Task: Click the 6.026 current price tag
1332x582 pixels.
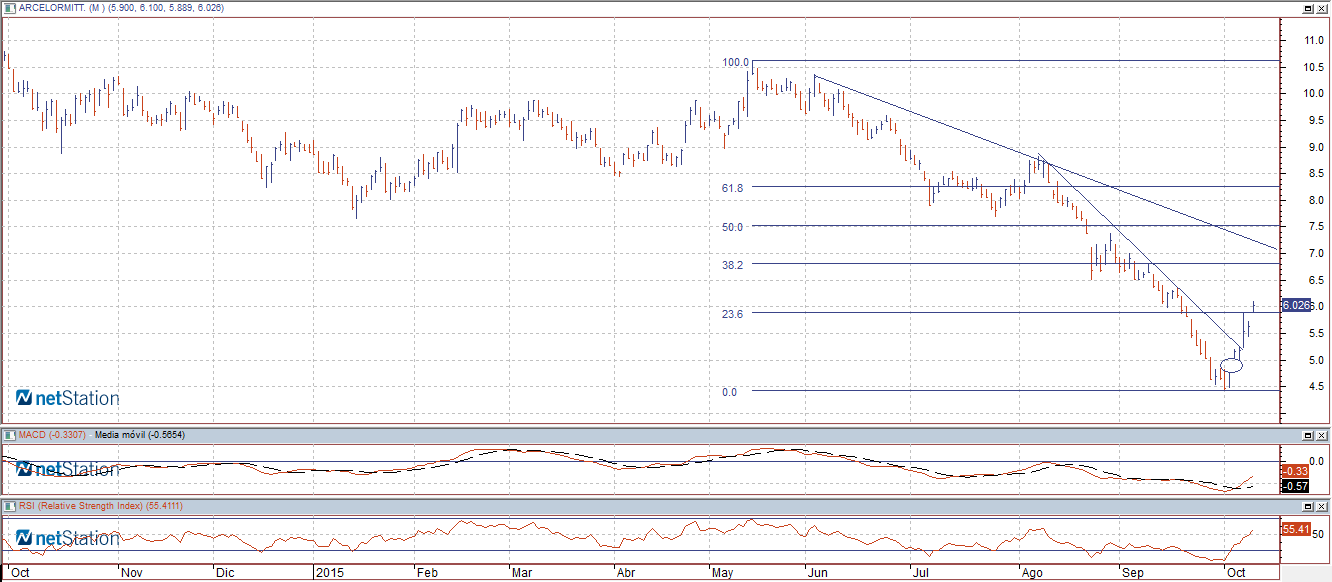Action: click(x=1294, y=305)
